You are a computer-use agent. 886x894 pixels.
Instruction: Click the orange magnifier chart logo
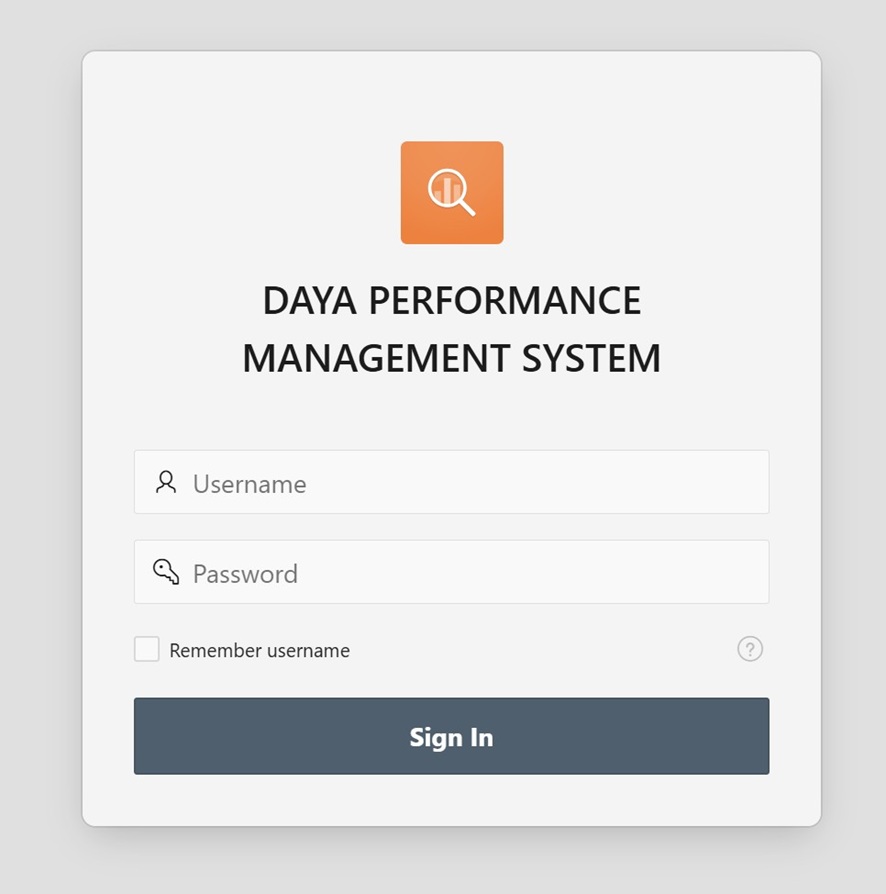(452, 193)
